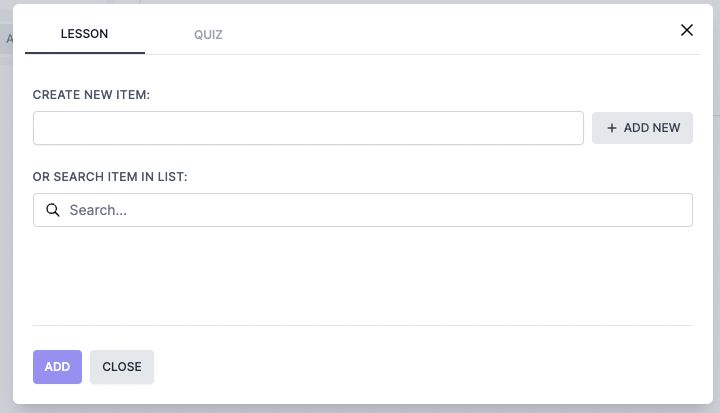
Task: Click the plus icon on Add New
Action: pos(612,128)
